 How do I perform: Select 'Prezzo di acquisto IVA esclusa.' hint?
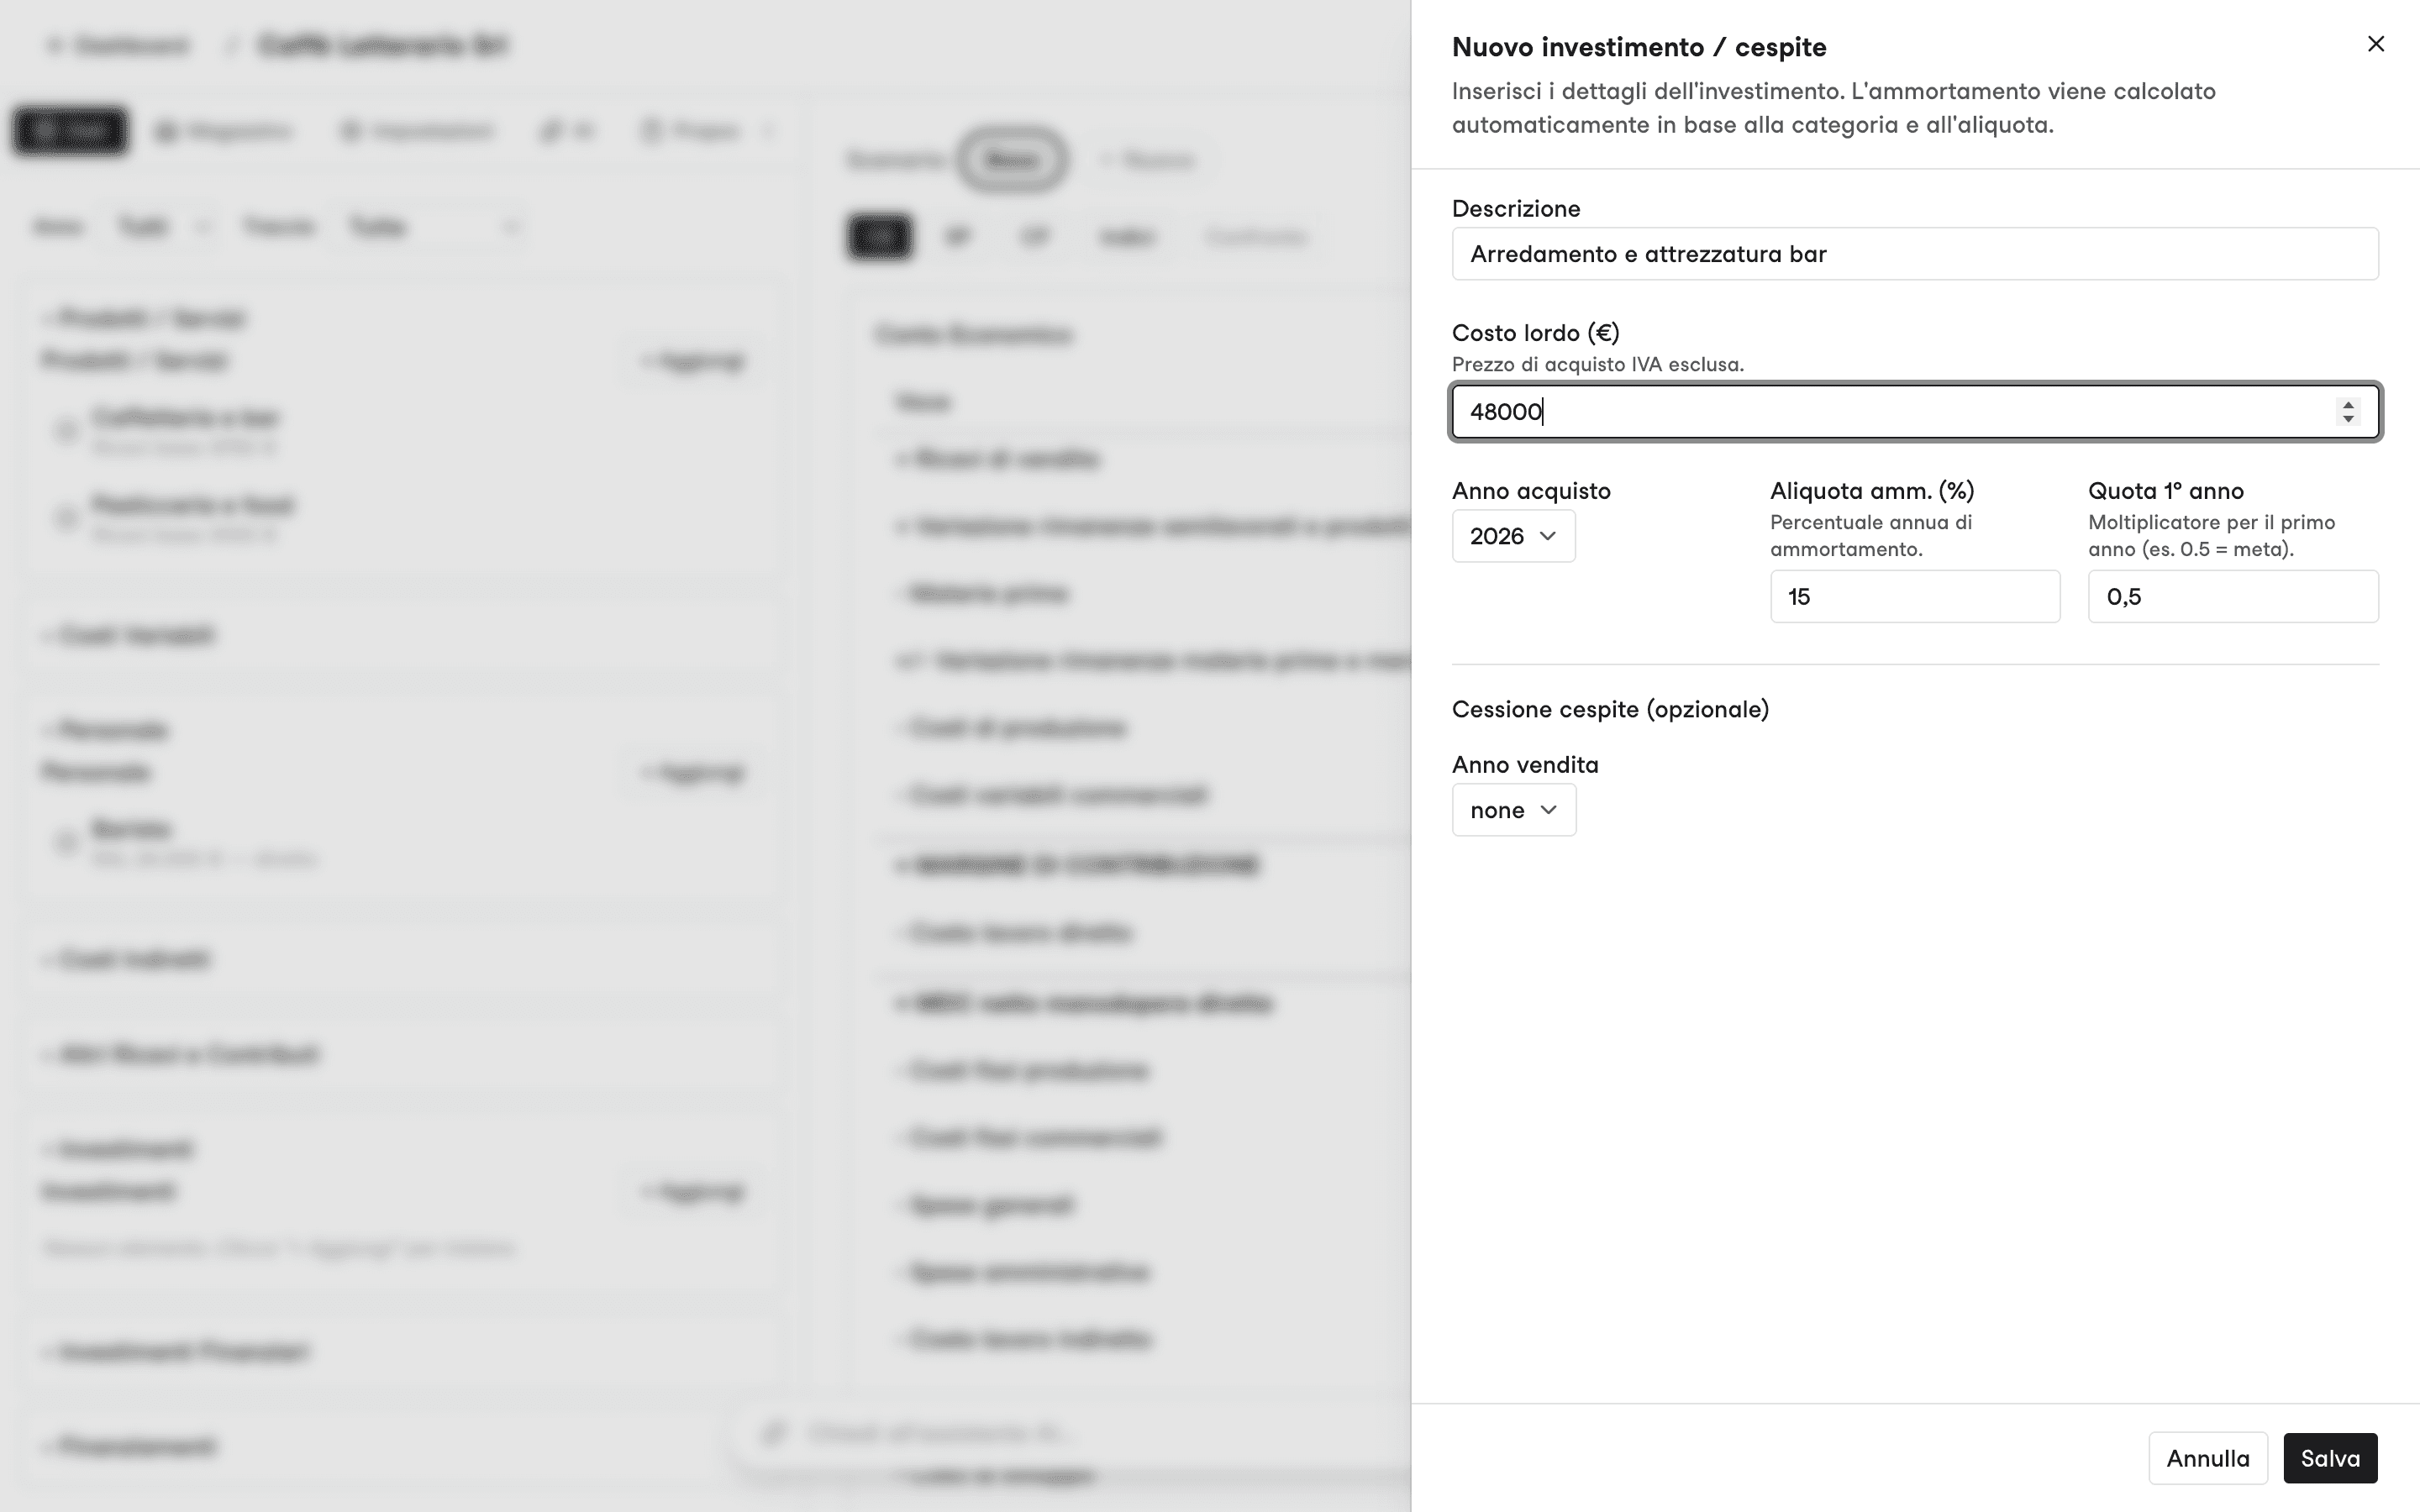click(1598, 364)
